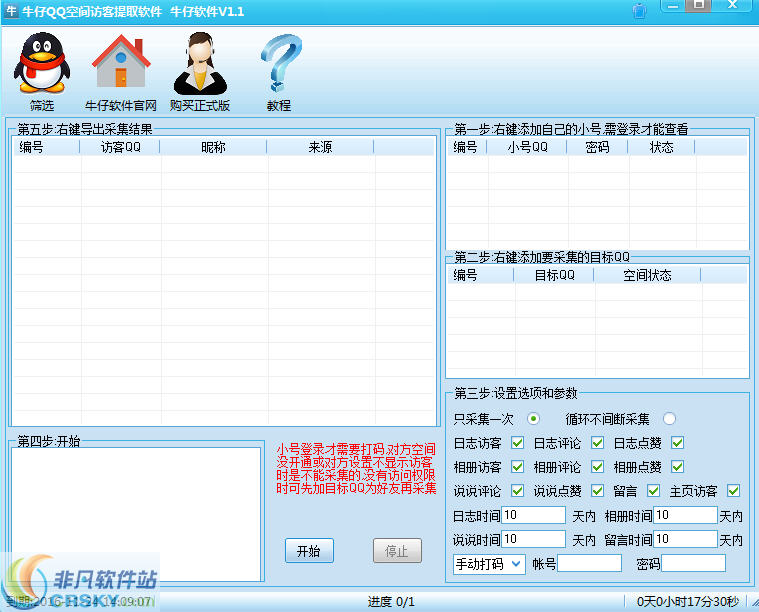
Task: Click the 留言时间 input field
Action: [685, 539]
